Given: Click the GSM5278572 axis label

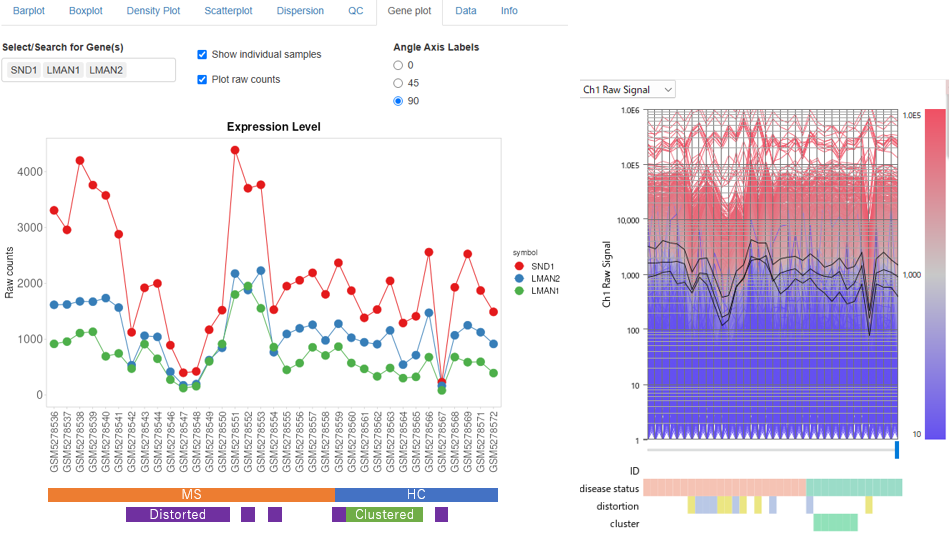Looking at the screenshot, I should pos(494,442).
